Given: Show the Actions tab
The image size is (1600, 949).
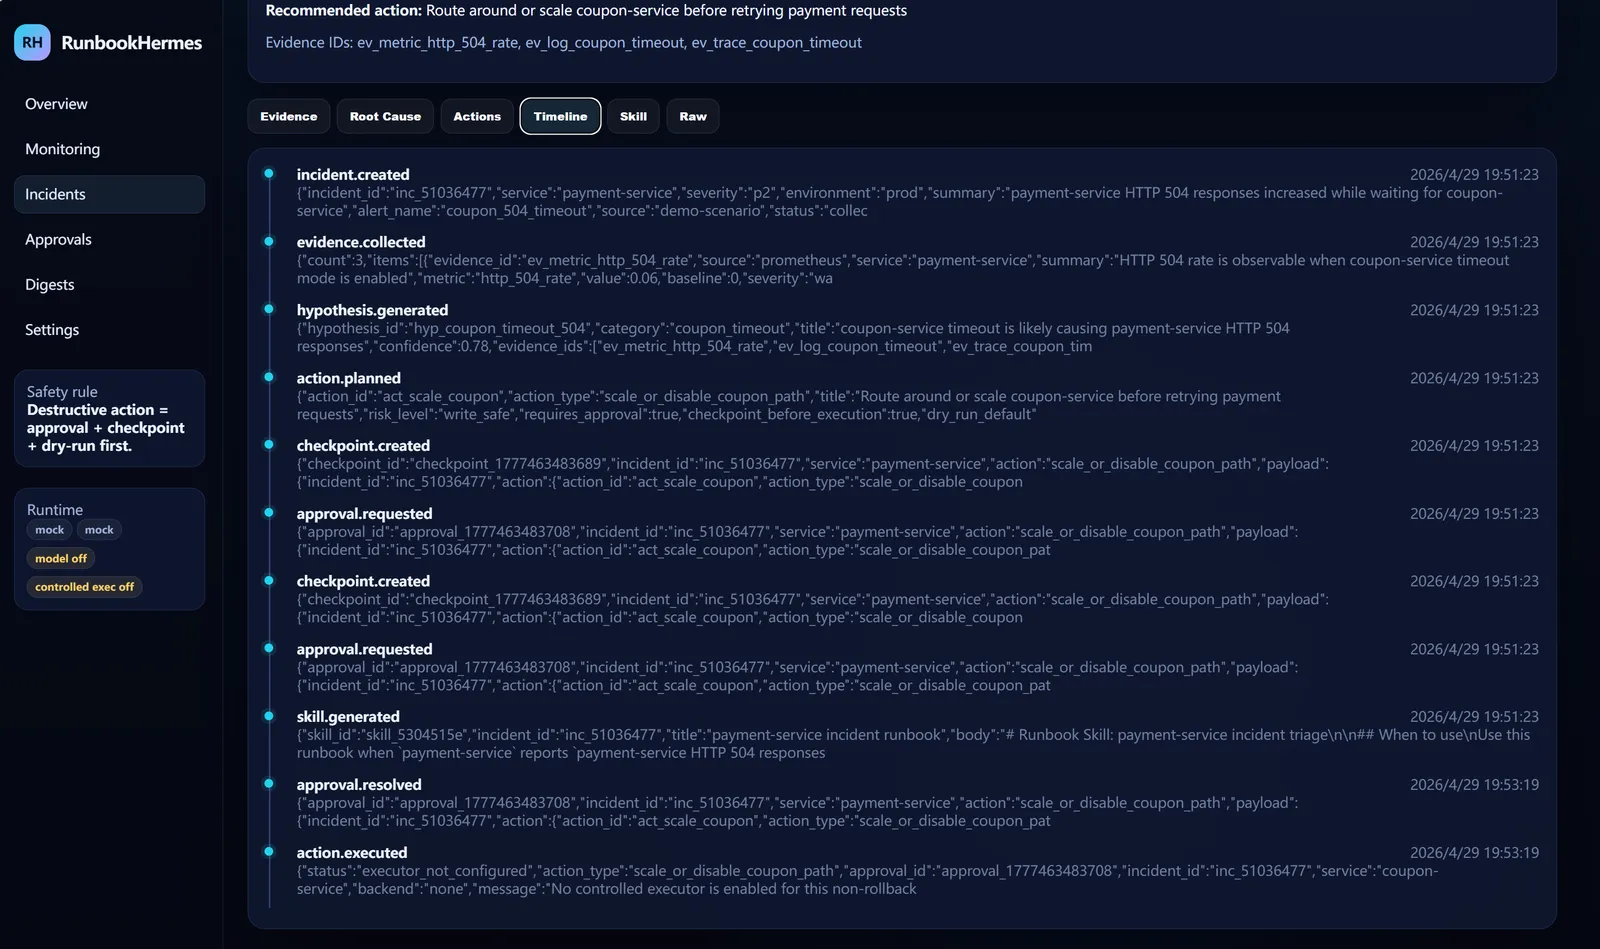Looking at the screenshot, I should [477, 116].
